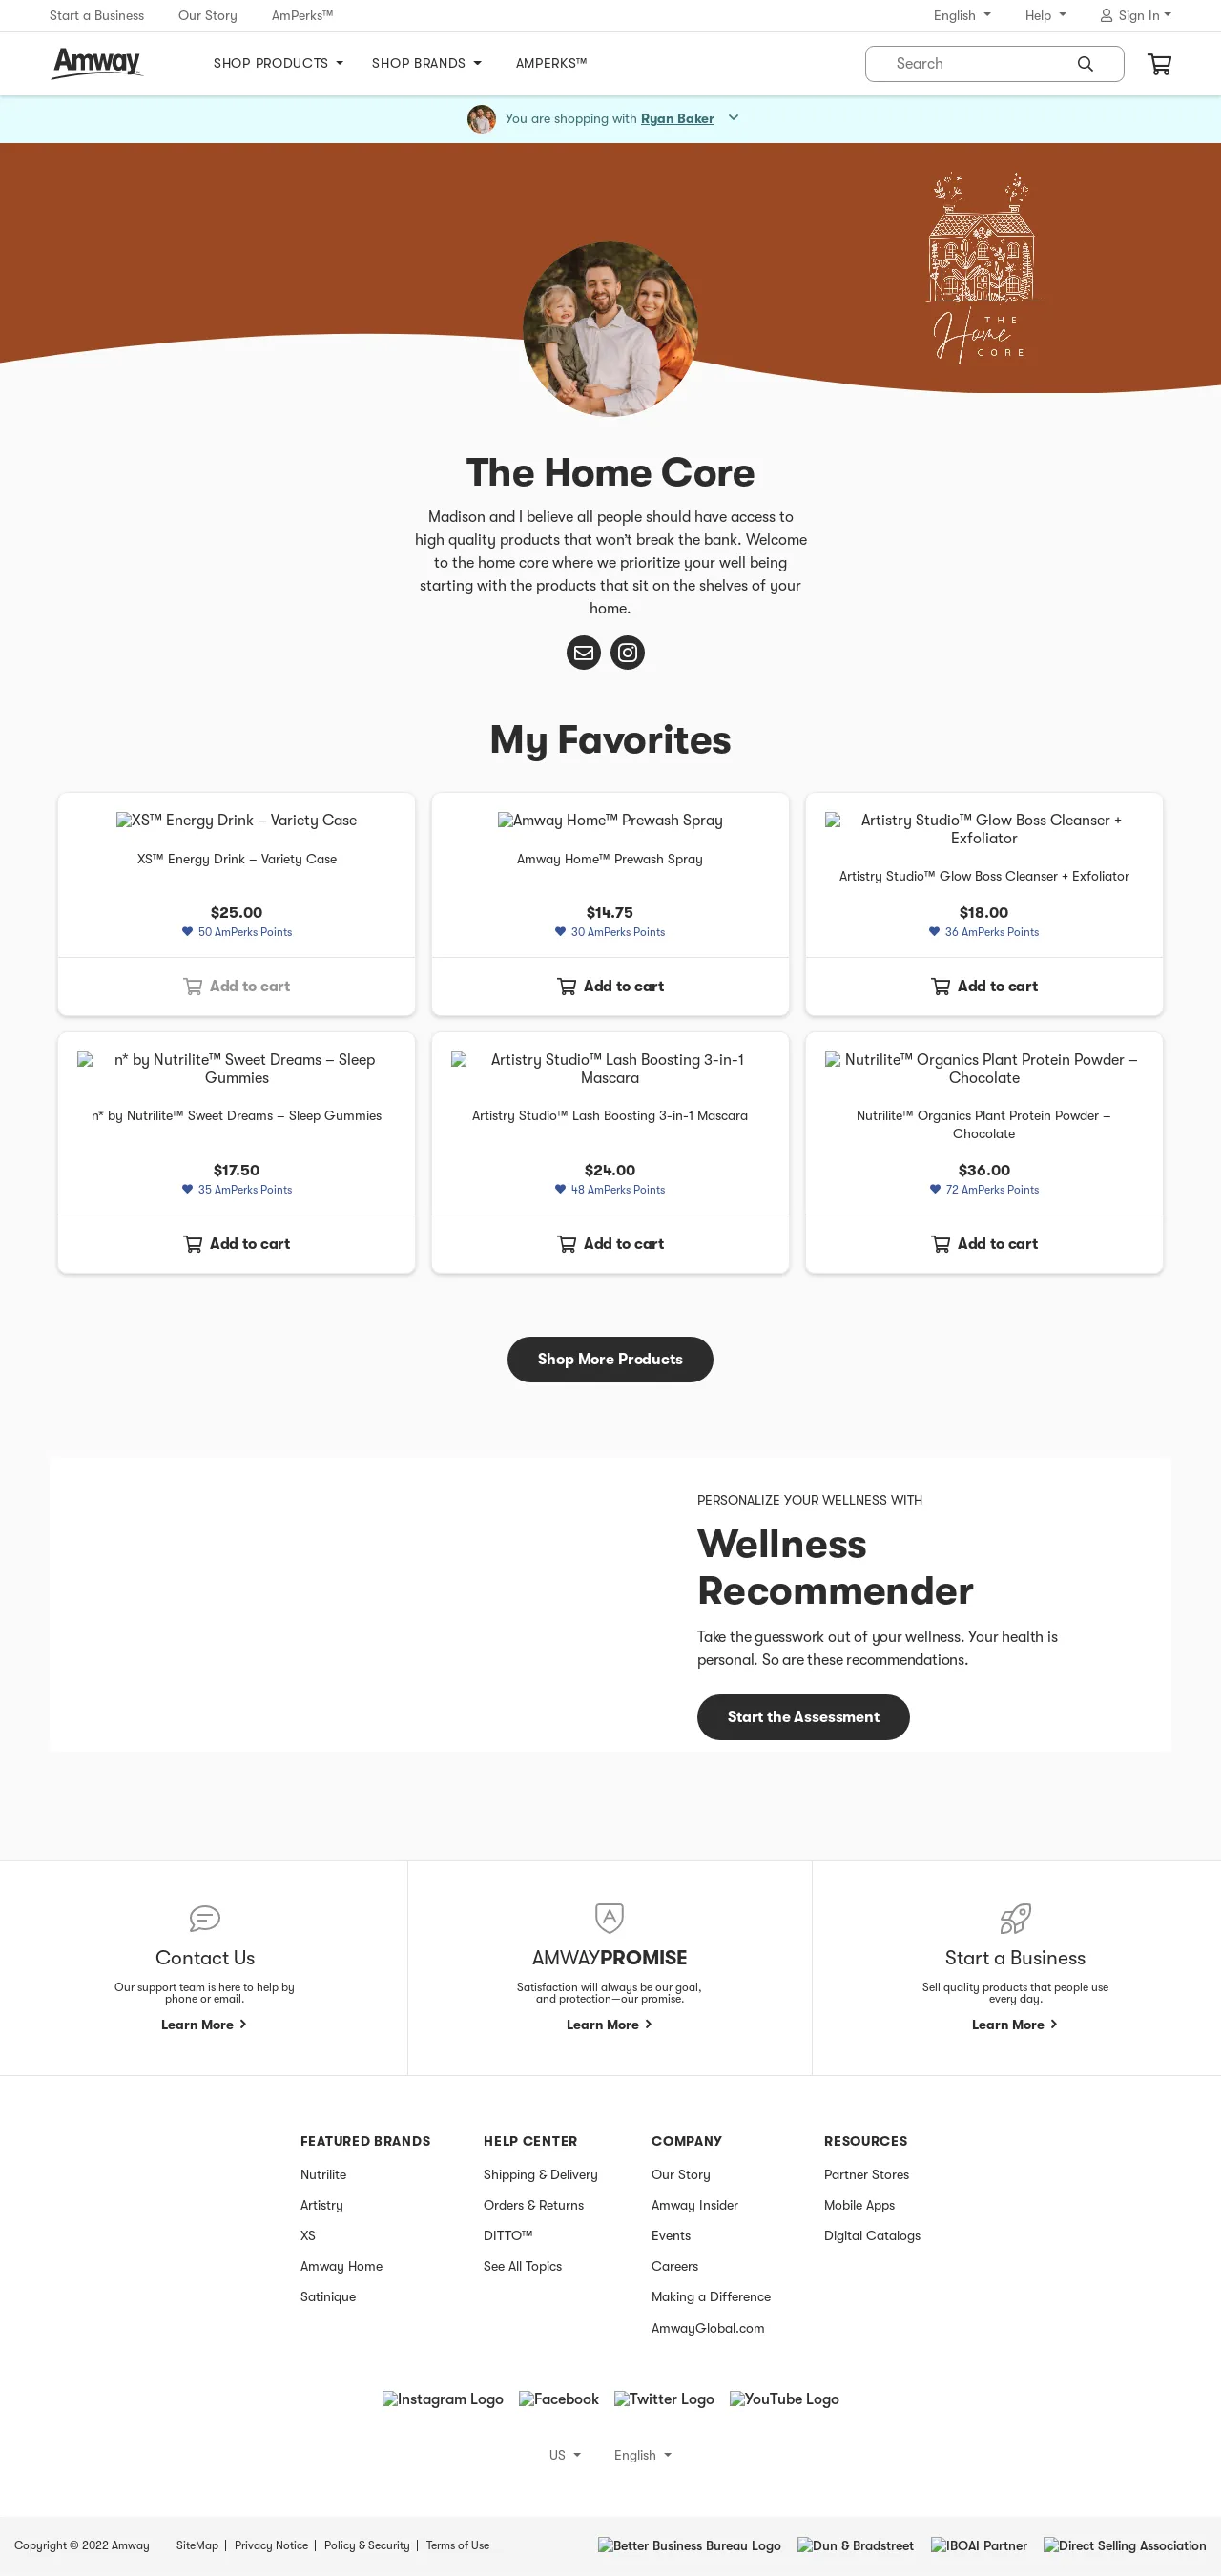Click Start the Assessment button
Viewport: 1221px width, 2576px height.
(803, 1717)
